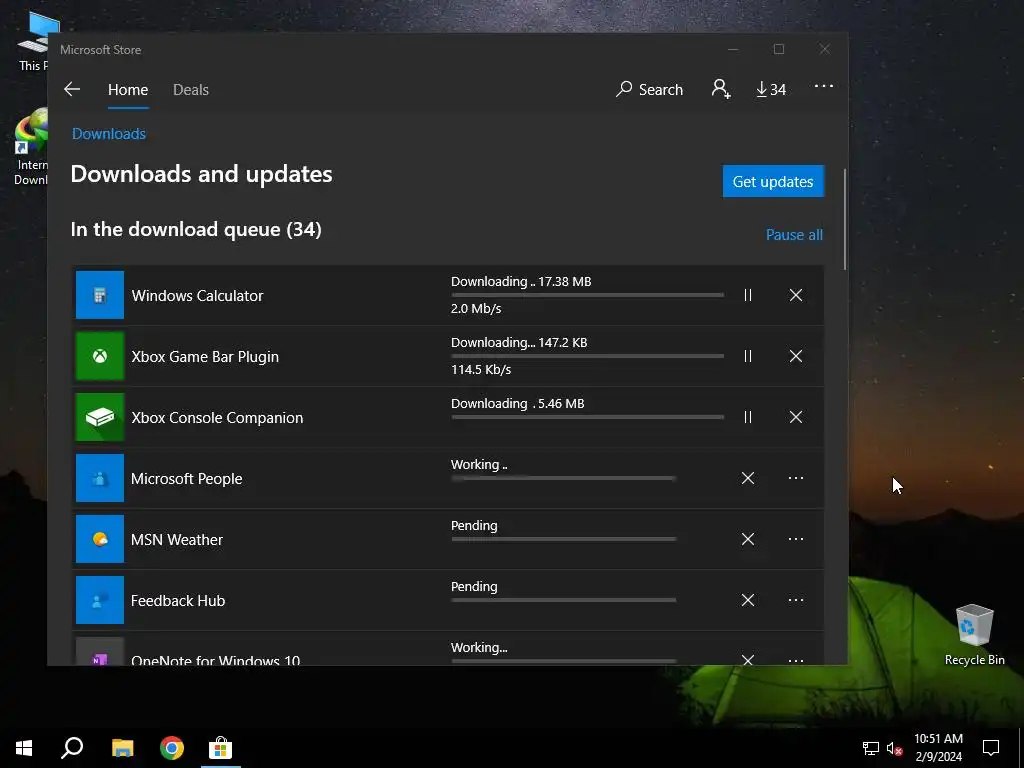
Task: Click the muted volume tray icon
Action: [895, 748]
